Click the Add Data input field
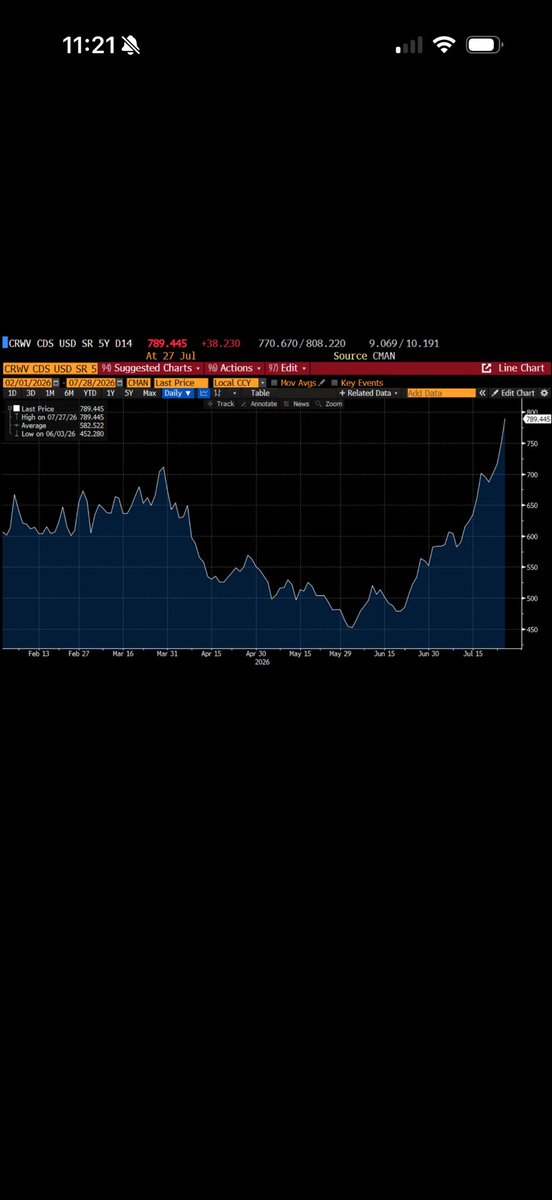Viewport: 552px width, 1200px height. (441, 393)
